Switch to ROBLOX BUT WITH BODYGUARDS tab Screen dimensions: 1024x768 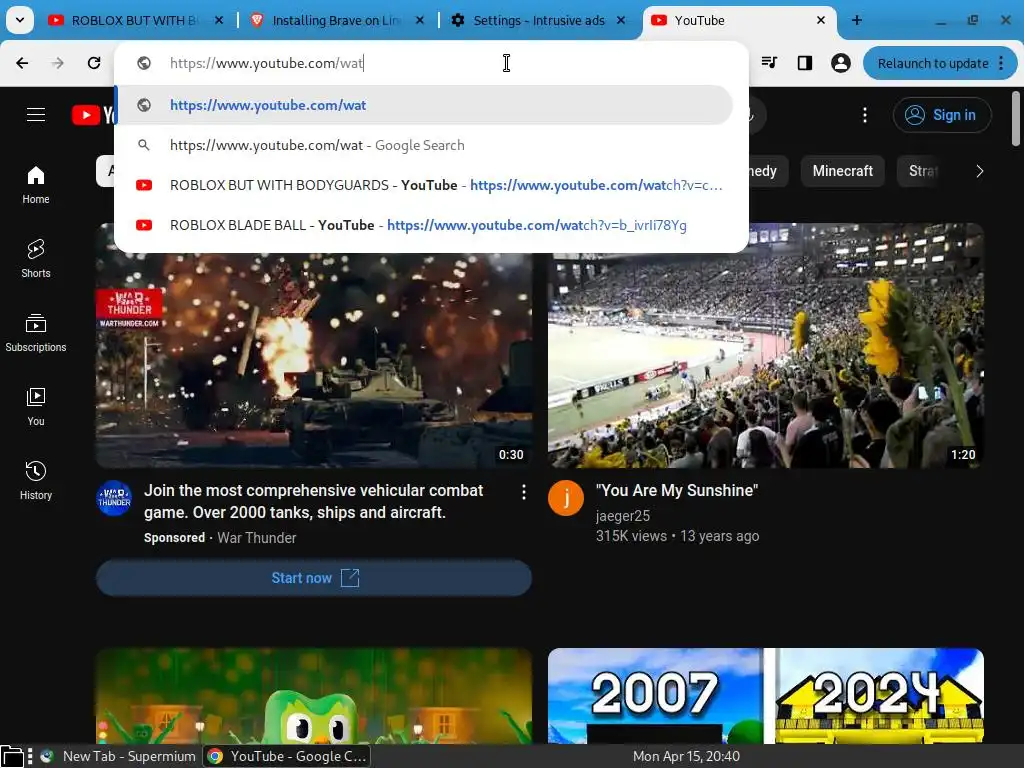(x=133, y=20)
